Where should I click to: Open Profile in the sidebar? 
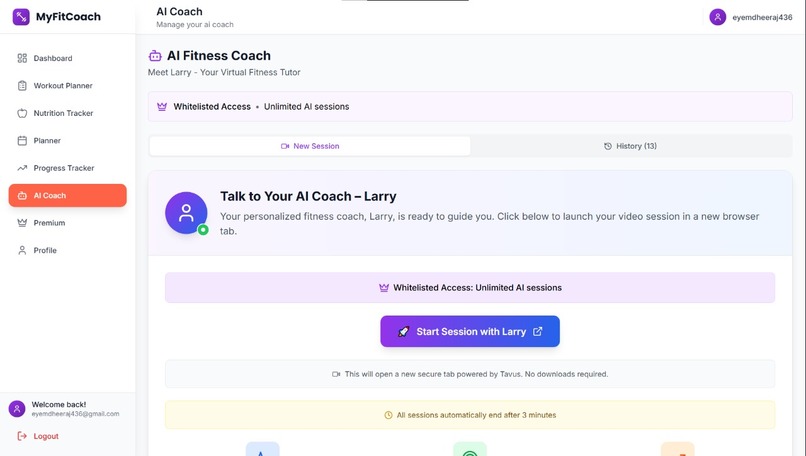pos(67,250)
